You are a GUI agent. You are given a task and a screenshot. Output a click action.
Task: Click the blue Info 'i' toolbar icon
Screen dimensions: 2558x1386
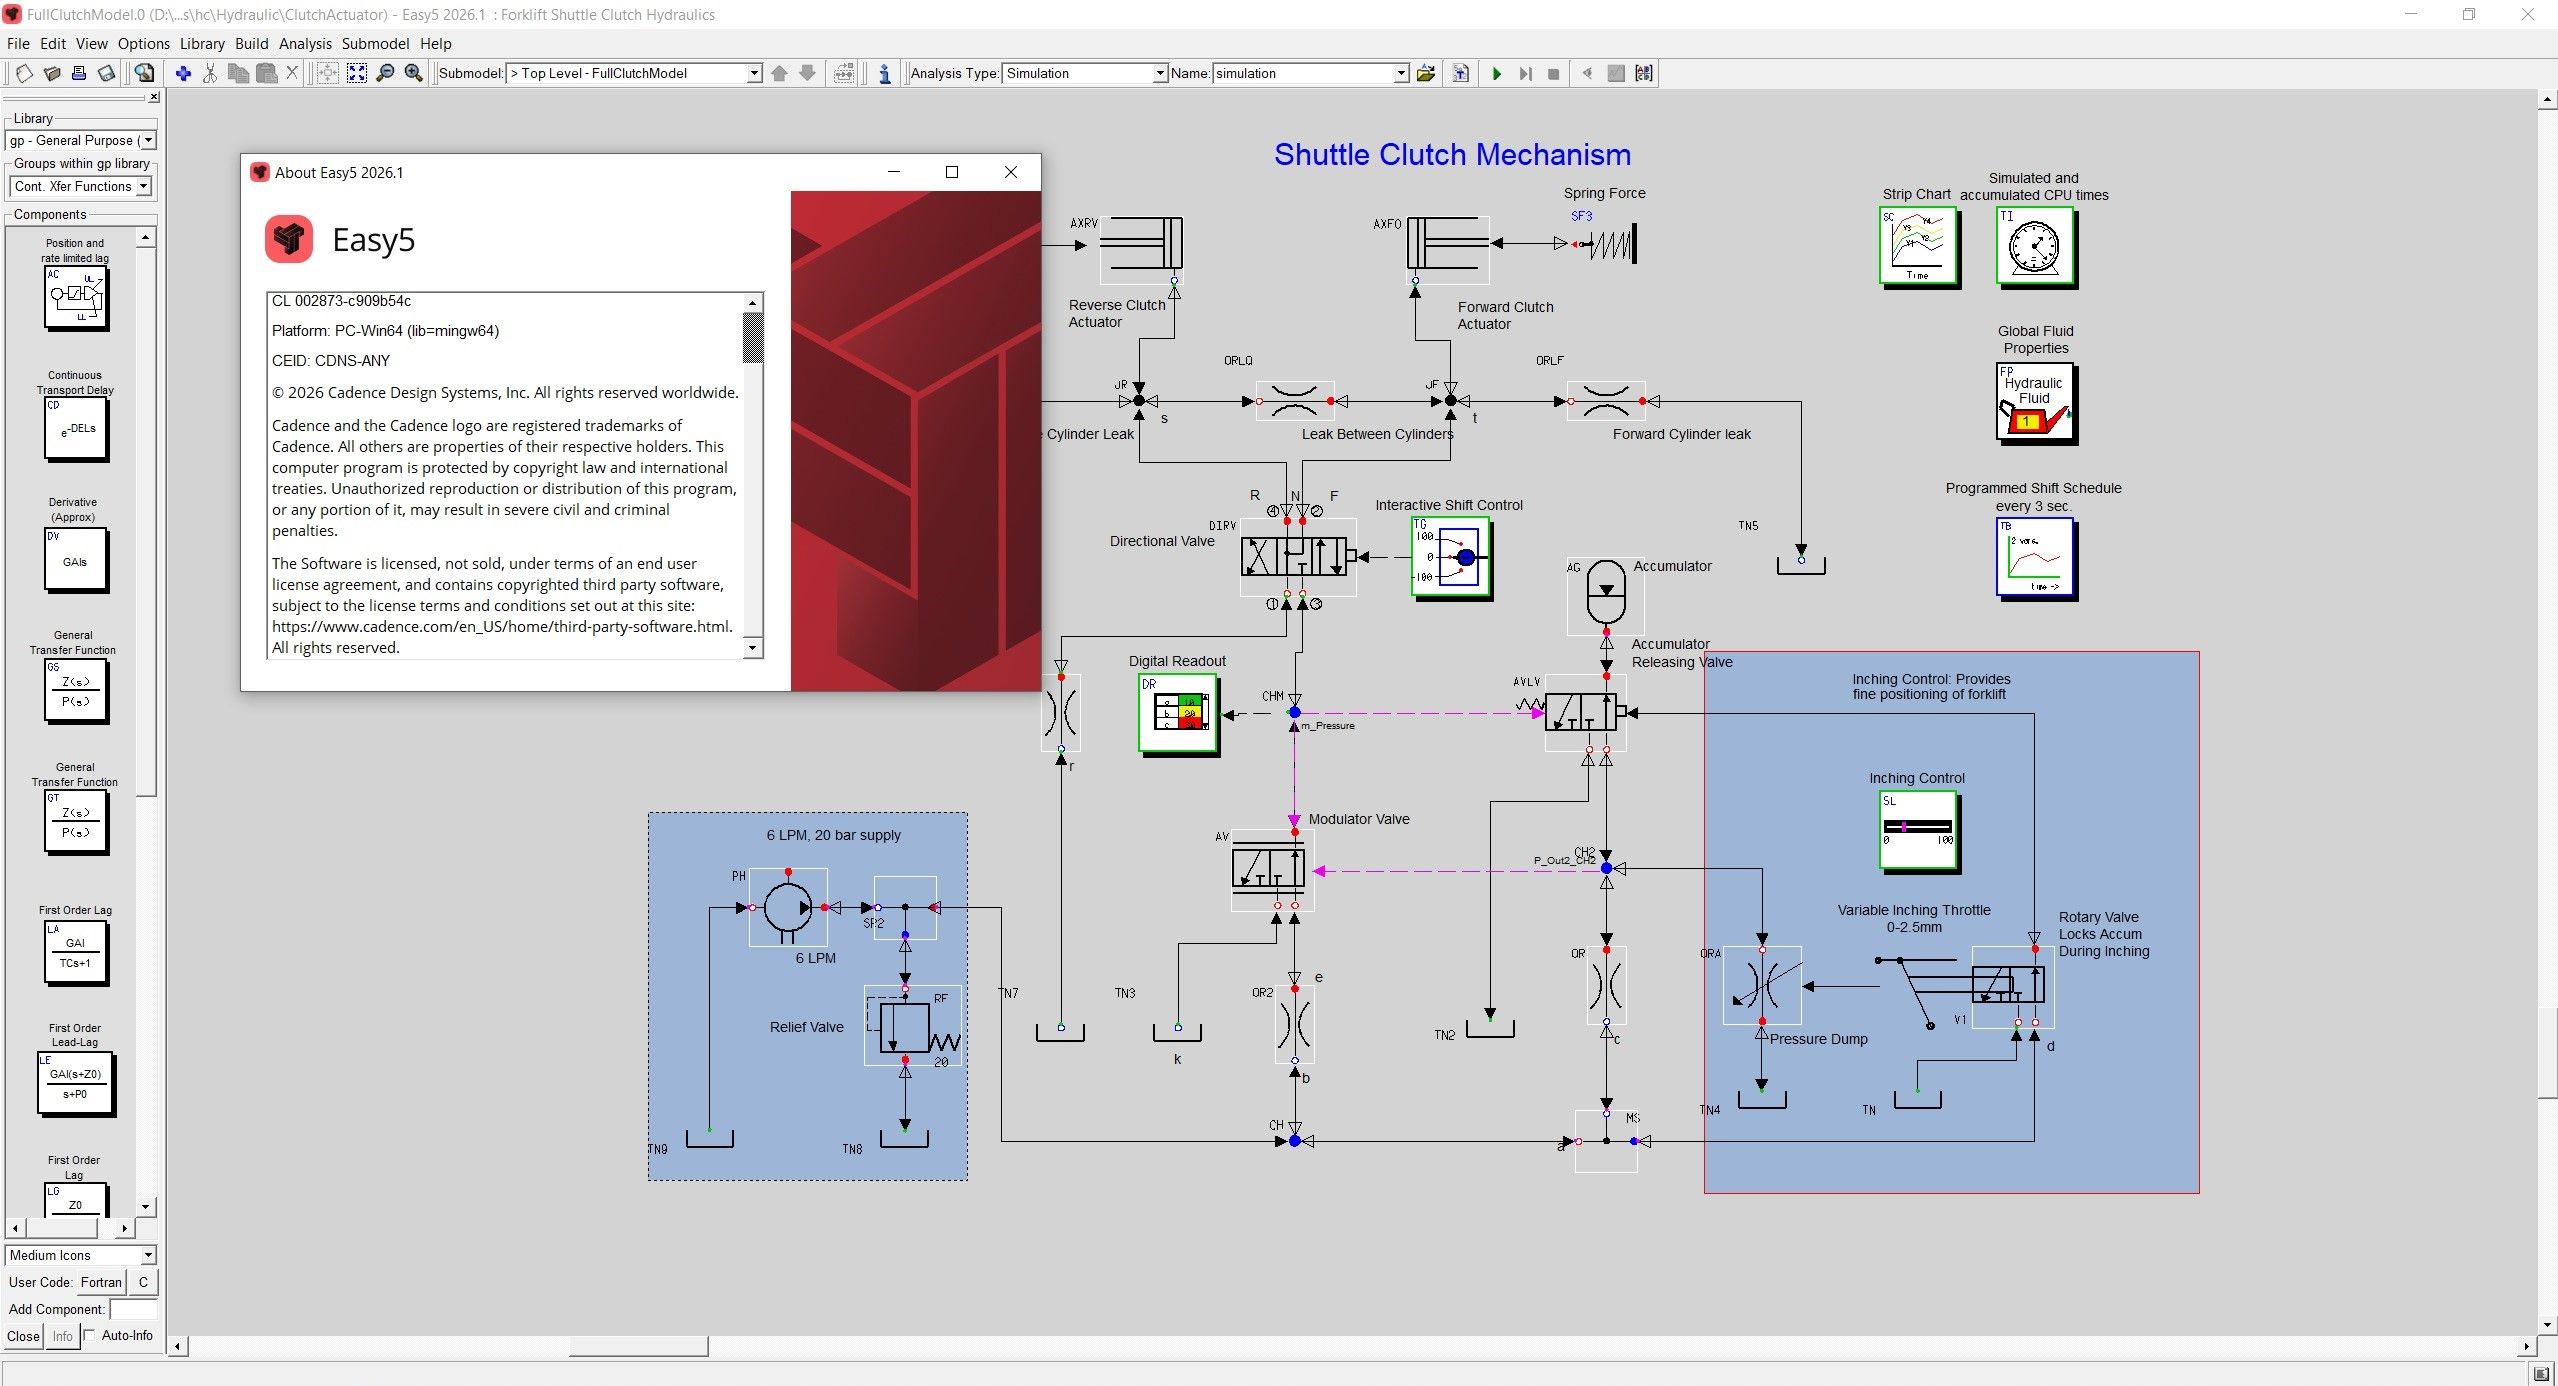pos(885,73)
